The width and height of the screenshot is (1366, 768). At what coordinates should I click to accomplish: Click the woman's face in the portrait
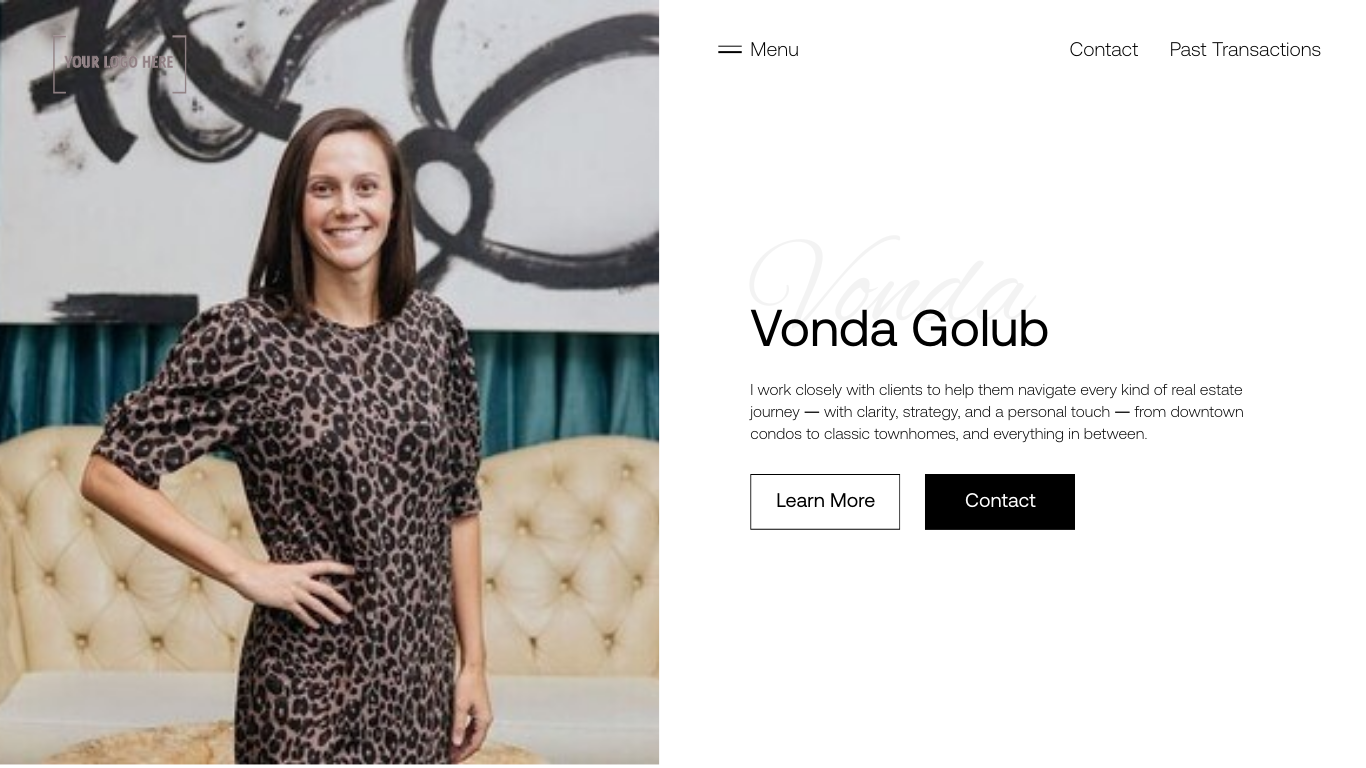coord(346,202)
